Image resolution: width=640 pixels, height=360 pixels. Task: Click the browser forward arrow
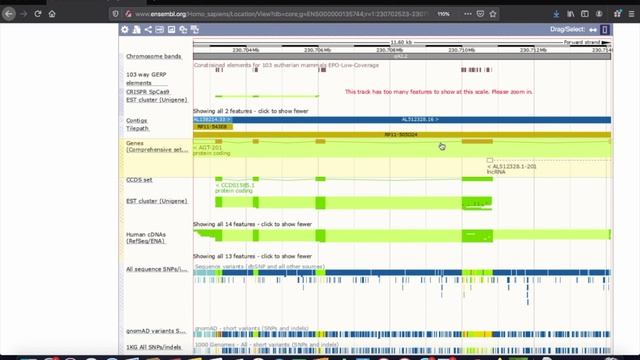[24, 14]
